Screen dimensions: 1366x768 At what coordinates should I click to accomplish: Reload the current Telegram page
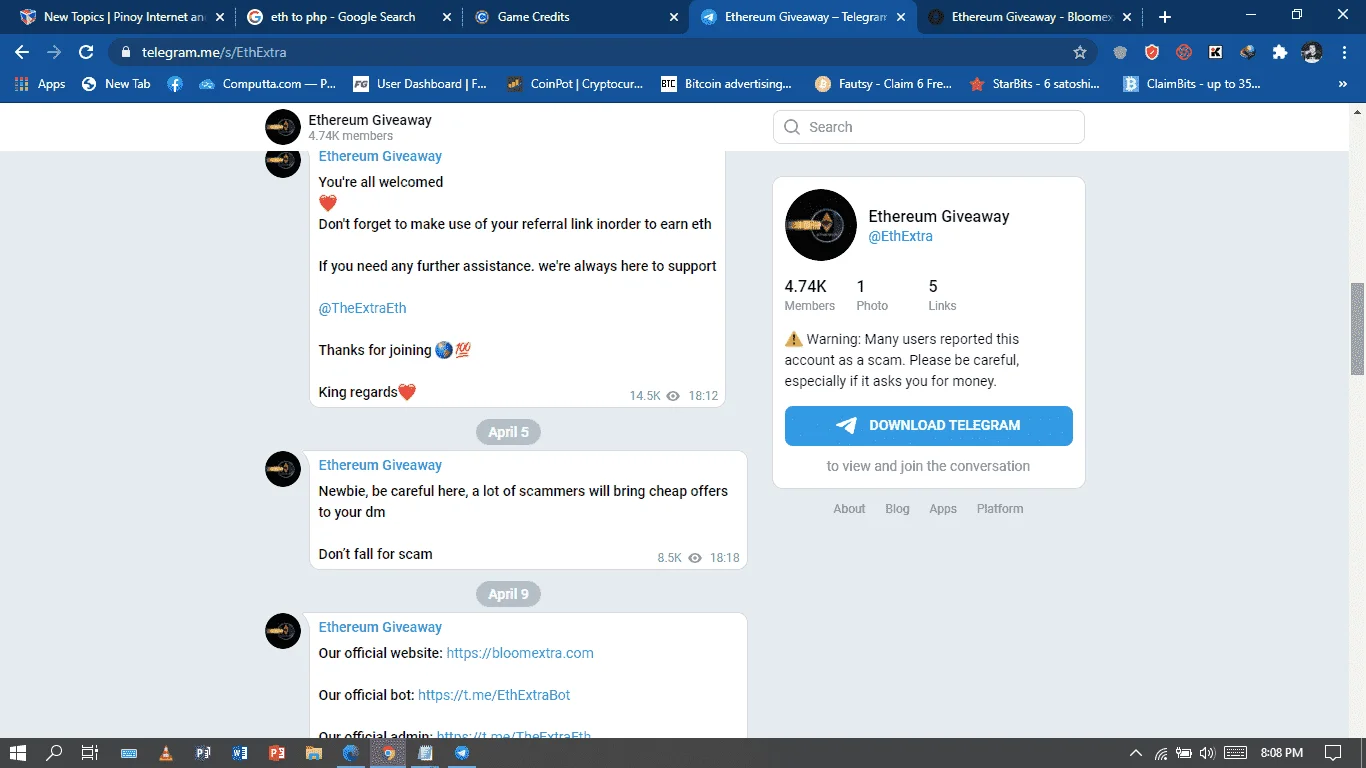click(86, 52)
